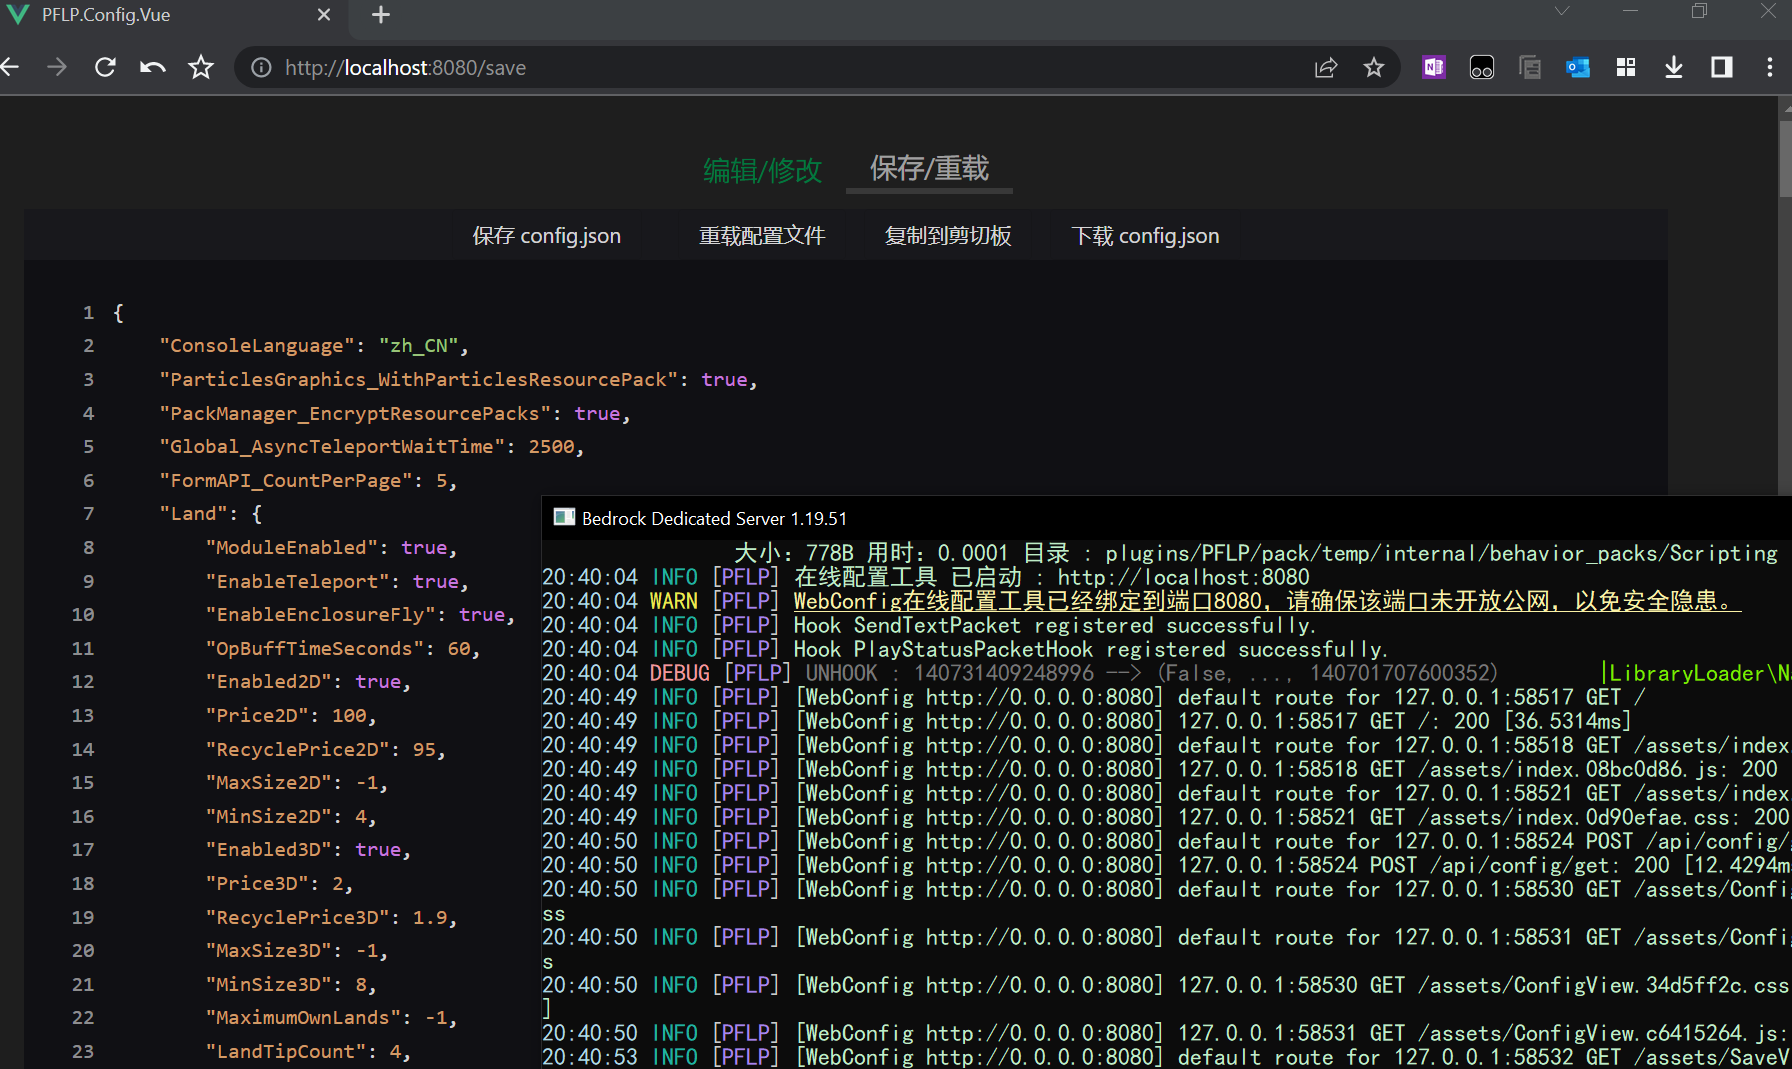Click "MinSize3D" key on line 21
The image size is (1792, 1069).
click(x=268, y=985)
